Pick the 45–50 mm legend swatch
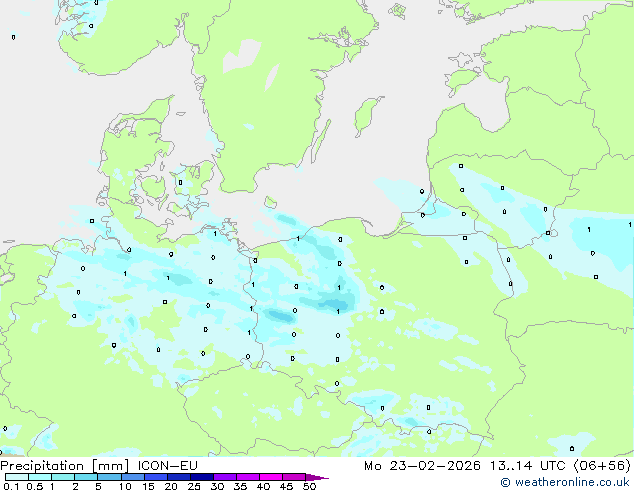 (x=294, y=477)
